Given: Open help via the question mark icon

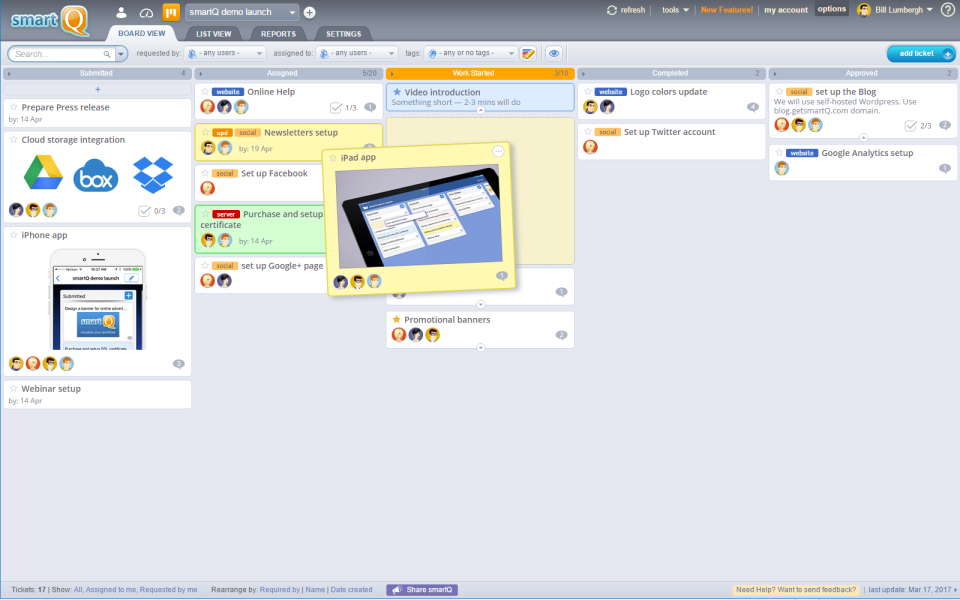Looking at the screenshot, I should [x=948, y=9].
